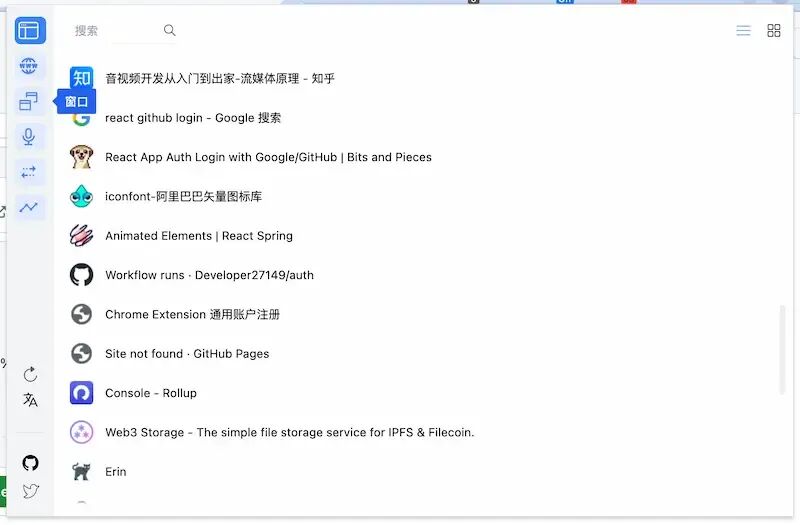800x525 pixels.
Task: Open the Twitter bird icon
Action: click(31, 491)
